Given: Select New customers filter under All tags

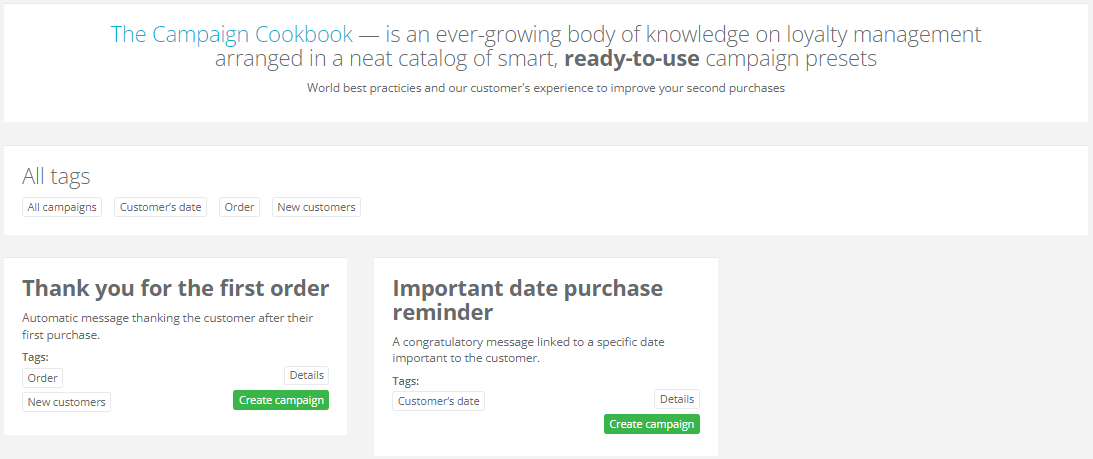Looking at the screenshot, I should (316, 207).
